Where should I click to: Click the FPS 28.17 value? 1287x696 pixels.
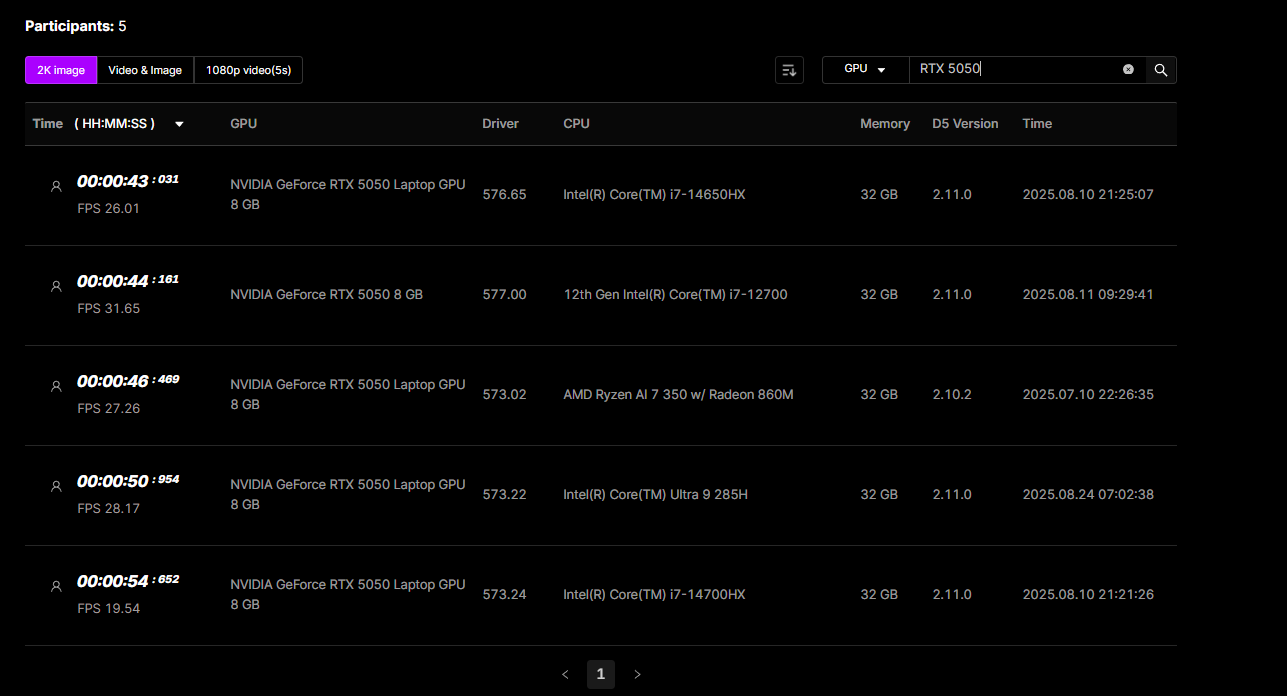click(108, 509)
